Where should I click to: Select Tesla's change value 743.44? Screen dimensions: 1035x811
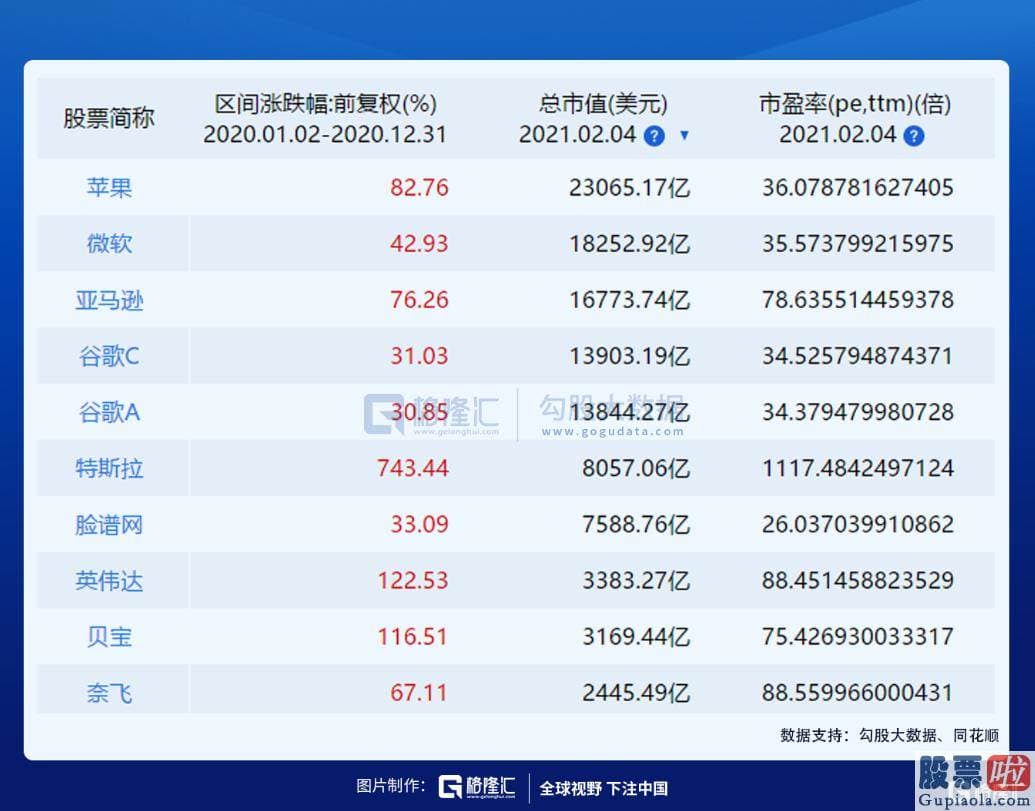(413, 468)
